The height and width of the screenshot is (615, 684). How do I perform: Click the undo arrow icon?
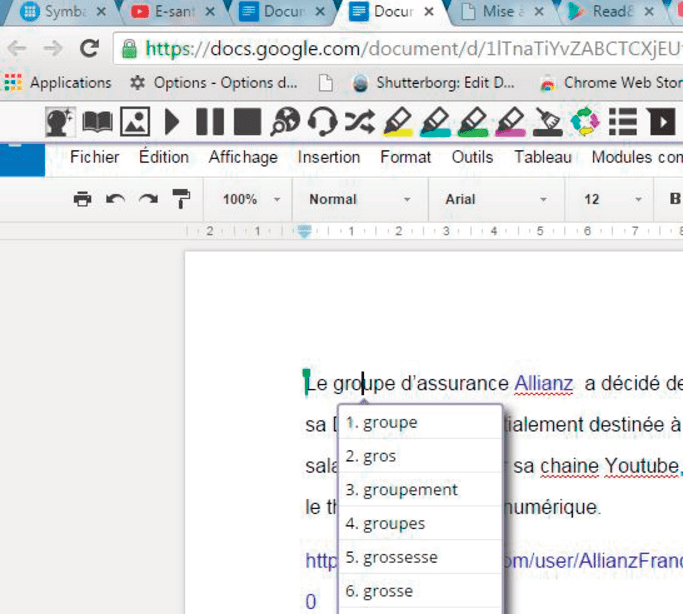(x=115, y=199)
